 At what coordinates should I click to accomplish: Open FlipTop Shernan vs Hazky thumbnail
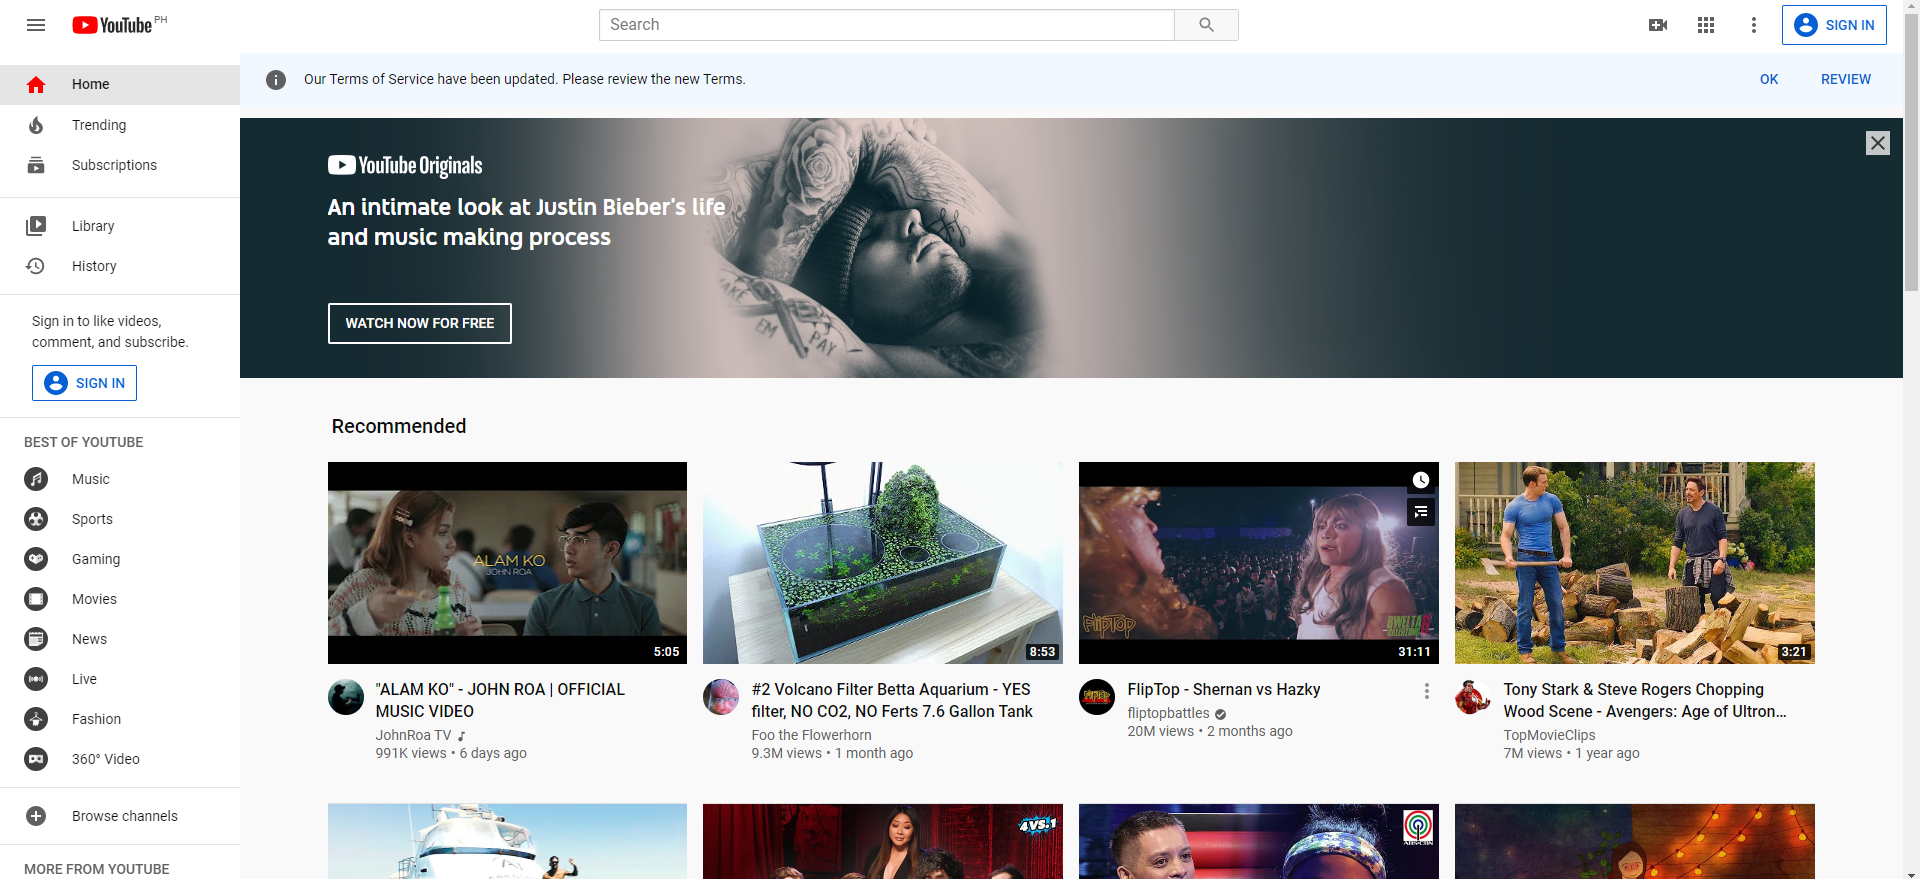[x=1259, y=563]
